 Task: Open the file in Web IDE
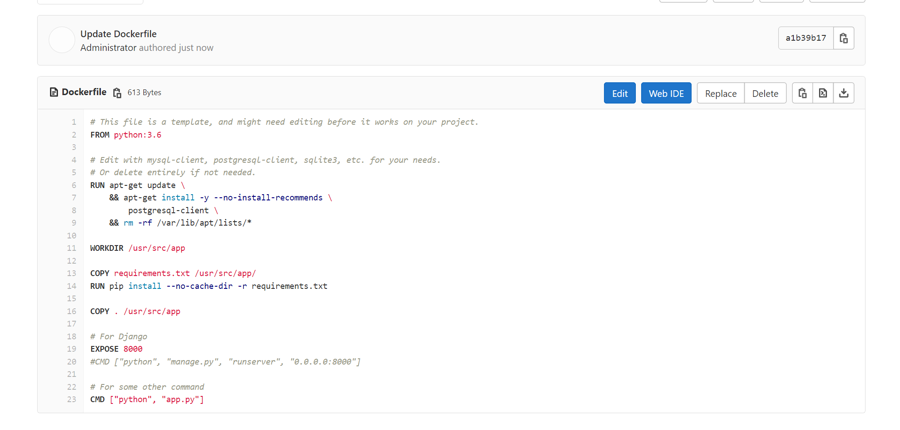point(666,93)
